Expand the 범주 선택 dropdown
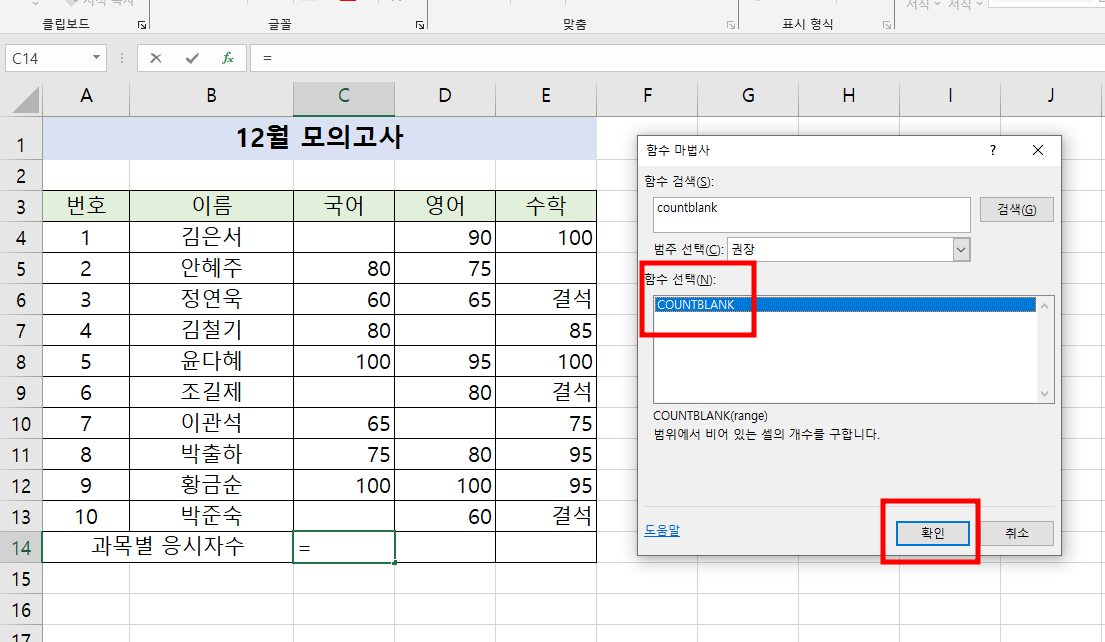 tap(961, 249)
